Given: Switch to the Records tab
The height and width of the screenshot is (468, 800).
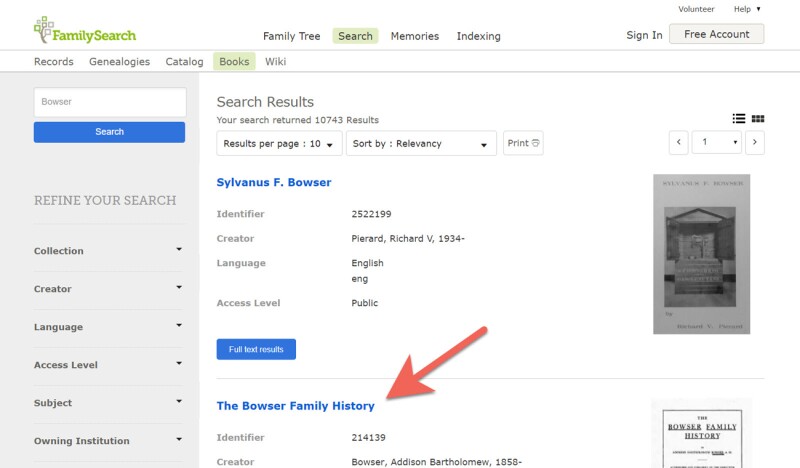Looking at the screenshot, I should pos(54,62).
